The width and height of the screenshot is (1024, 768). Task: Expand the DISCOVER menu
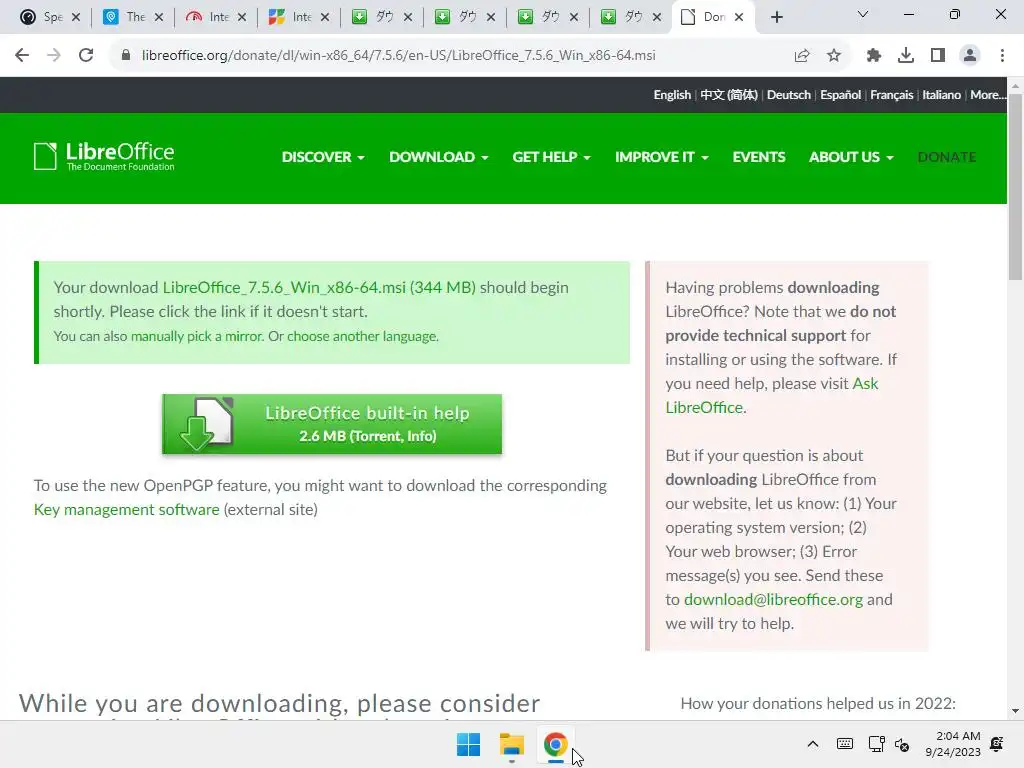(323, 157)
